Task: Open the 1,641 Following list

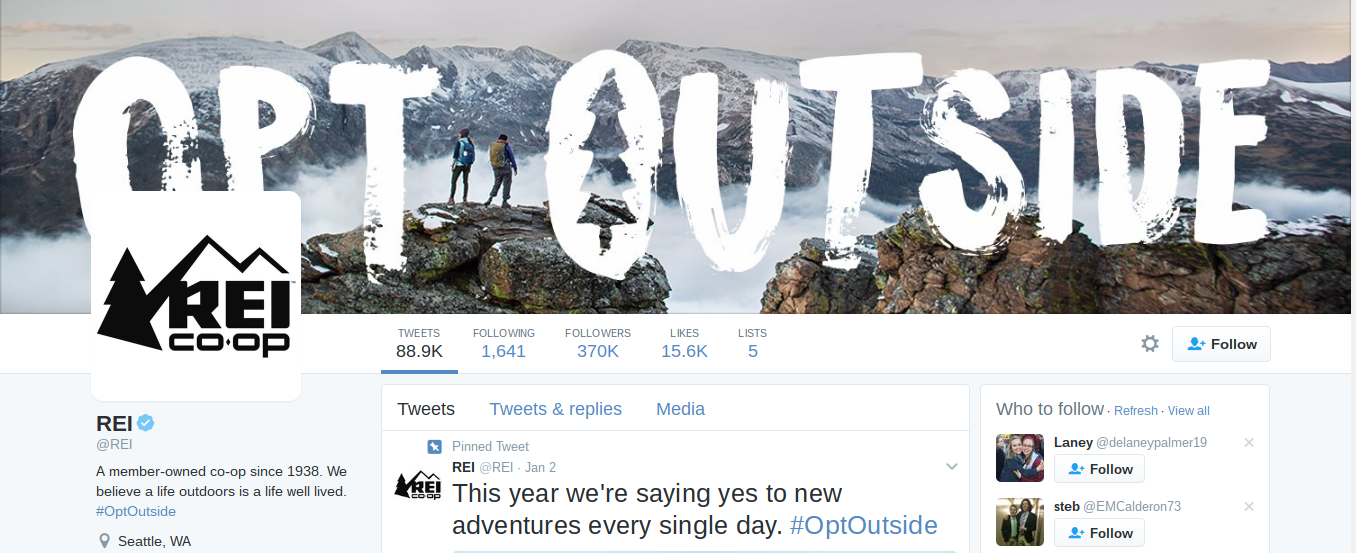Action: (x=503, y=343)
